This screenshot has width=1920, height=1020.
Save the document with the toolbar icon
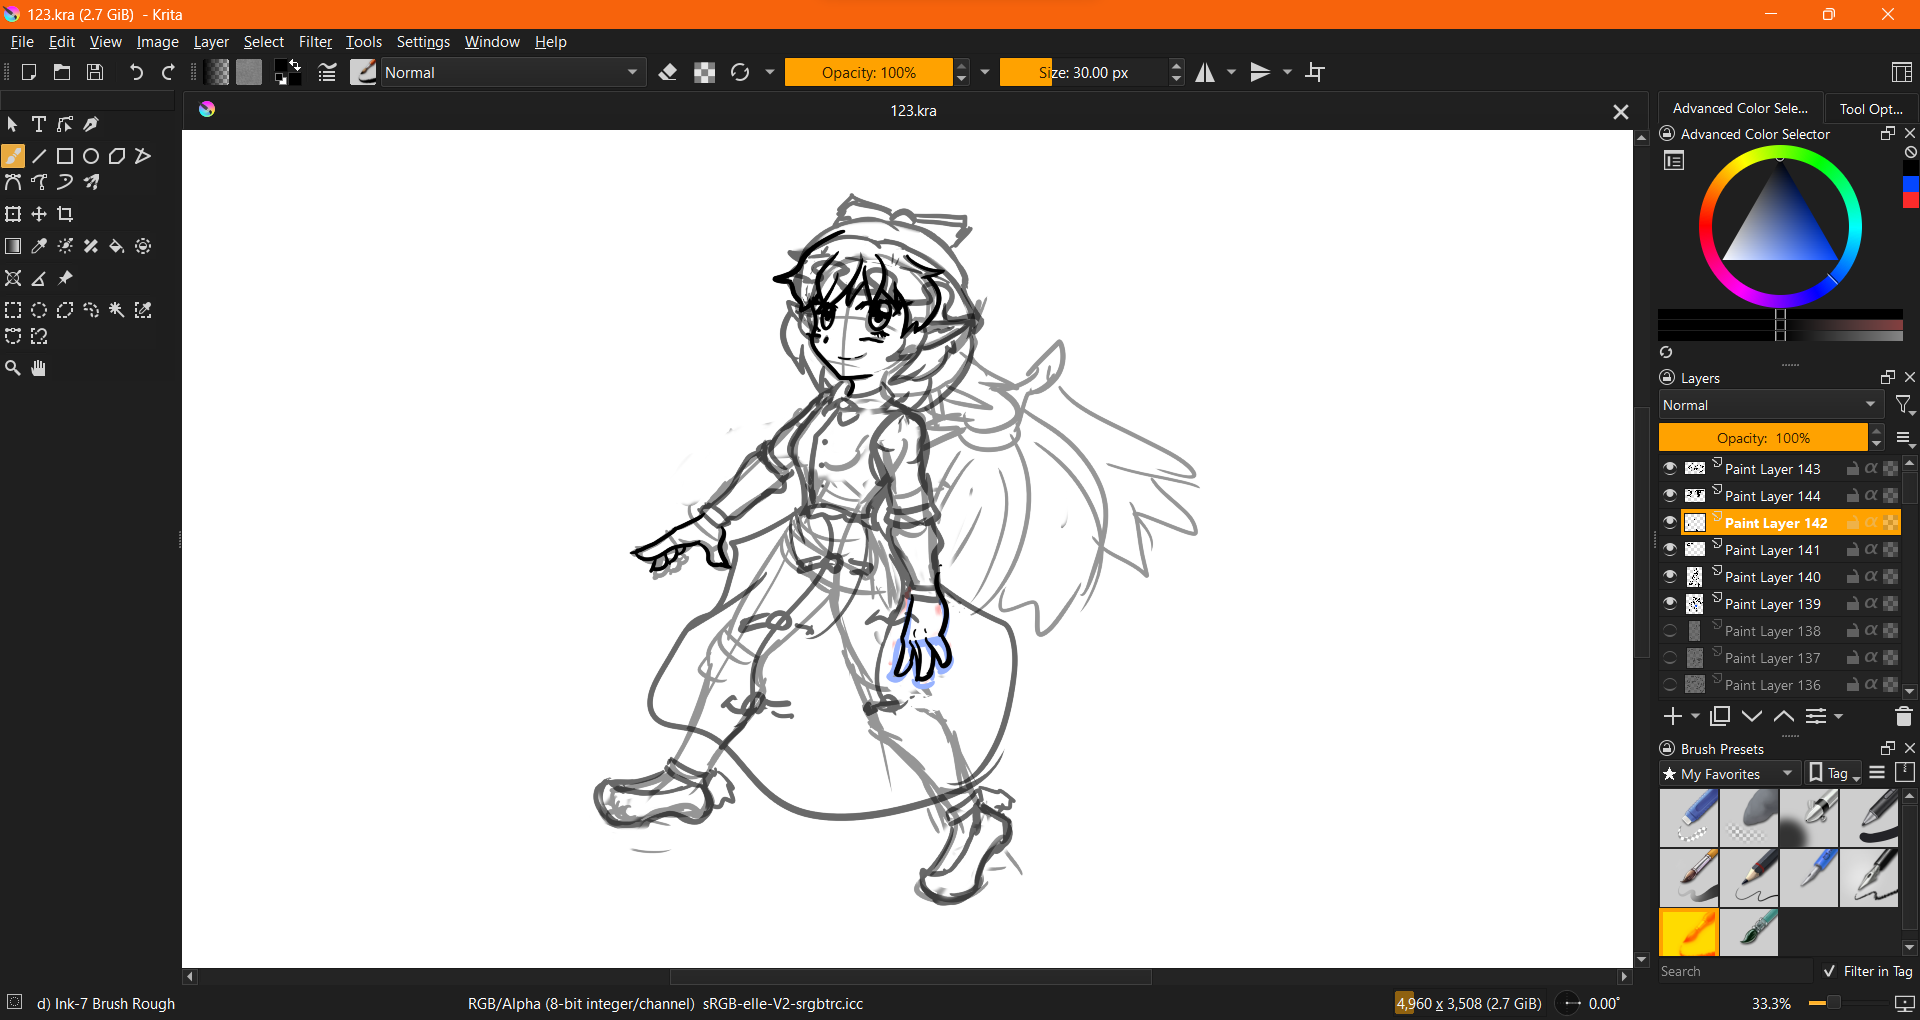[x=95, y=72]
